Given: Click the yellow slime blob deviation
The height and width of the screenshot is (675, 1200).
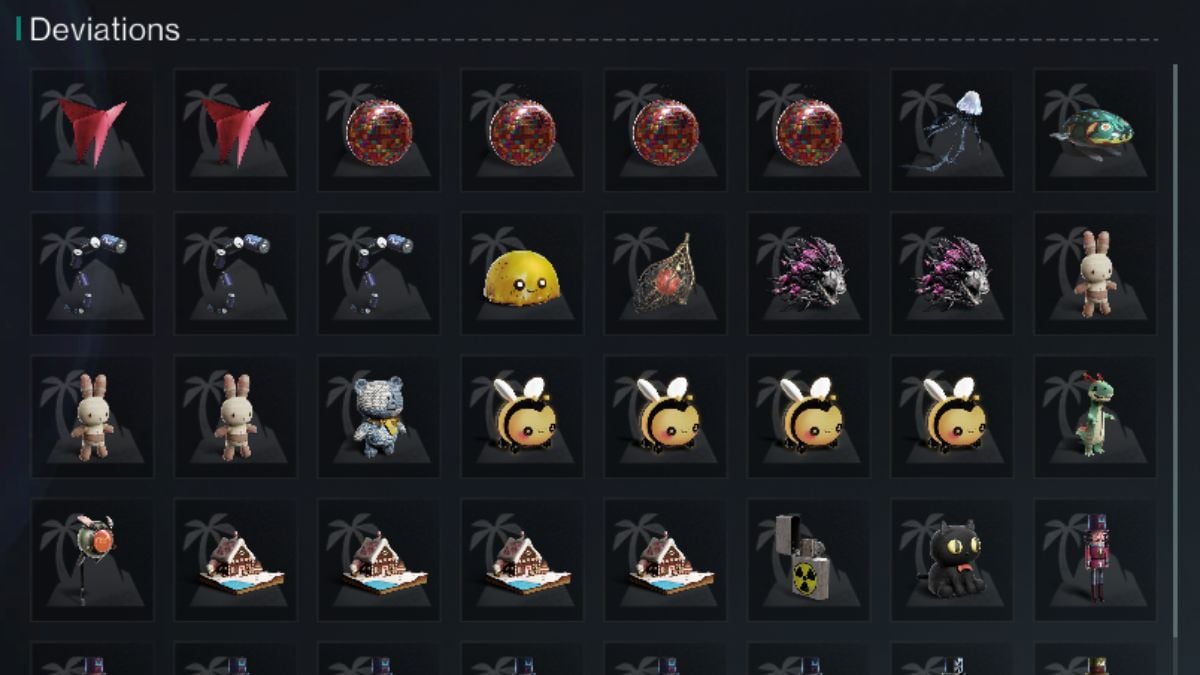Looking at the screenshot, I should tap(522, 273).
